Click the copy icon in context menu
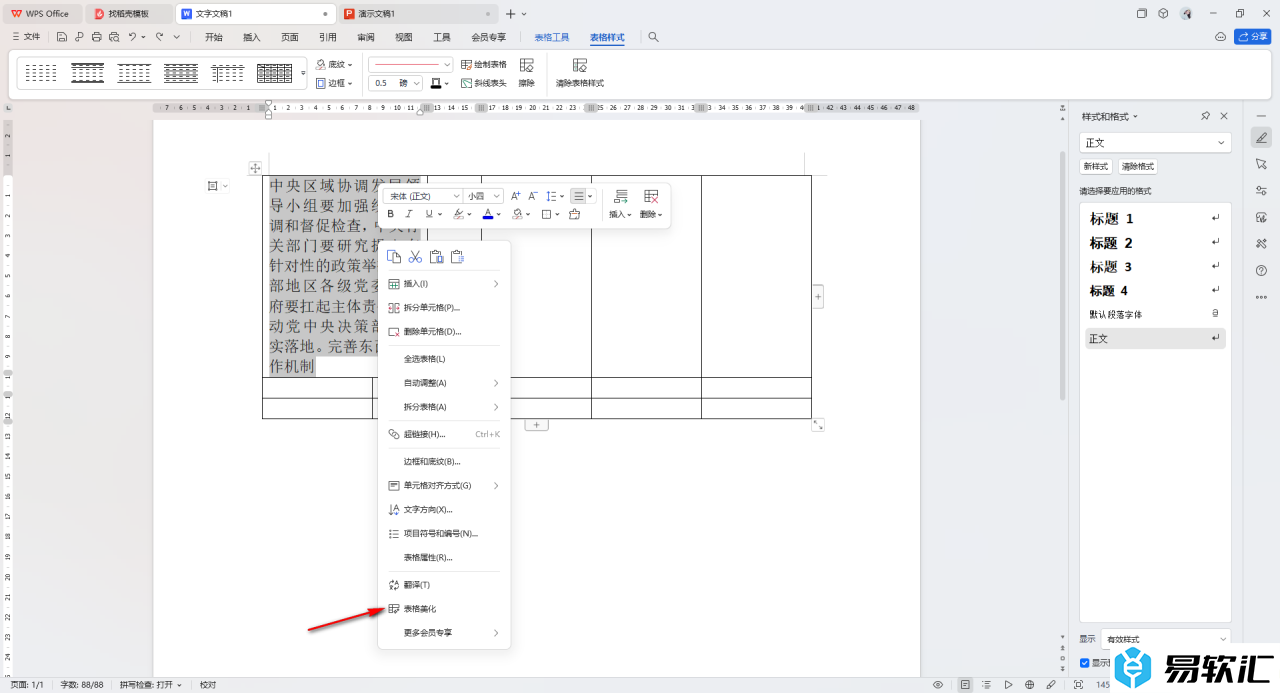The image size is (1280, 693). 394,257
